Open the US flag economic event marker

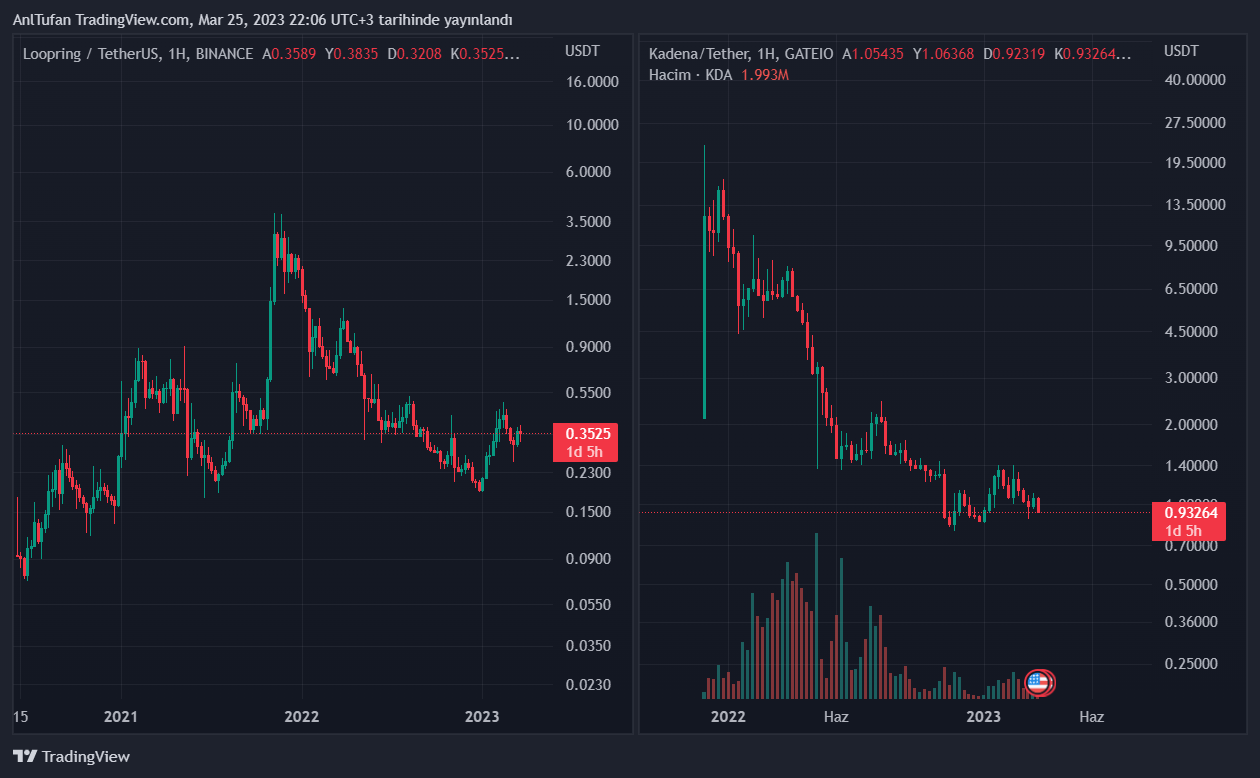(x=1039, y=683)
